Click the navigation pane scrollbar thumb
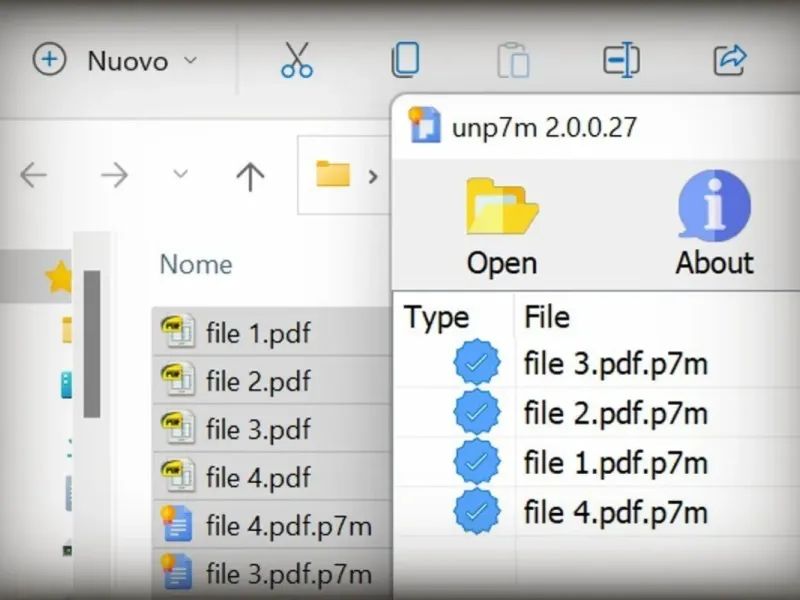 tap(92, 344)
